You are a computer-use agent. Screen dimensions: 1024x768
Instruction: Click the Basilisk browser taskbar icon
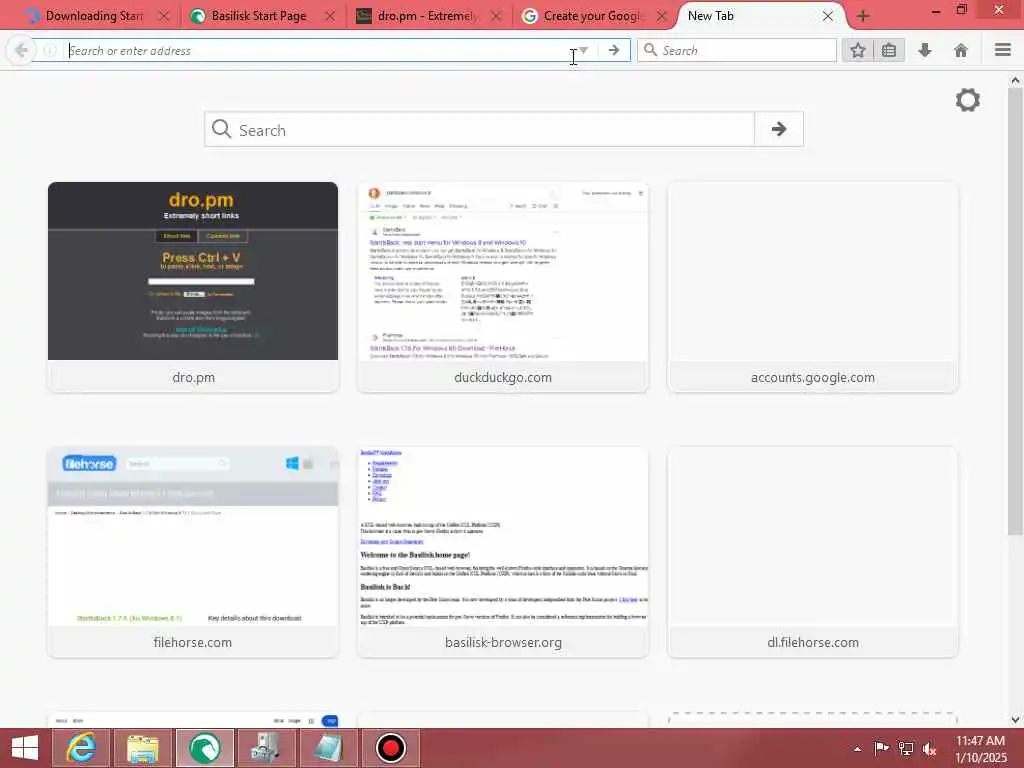[205, 748]
